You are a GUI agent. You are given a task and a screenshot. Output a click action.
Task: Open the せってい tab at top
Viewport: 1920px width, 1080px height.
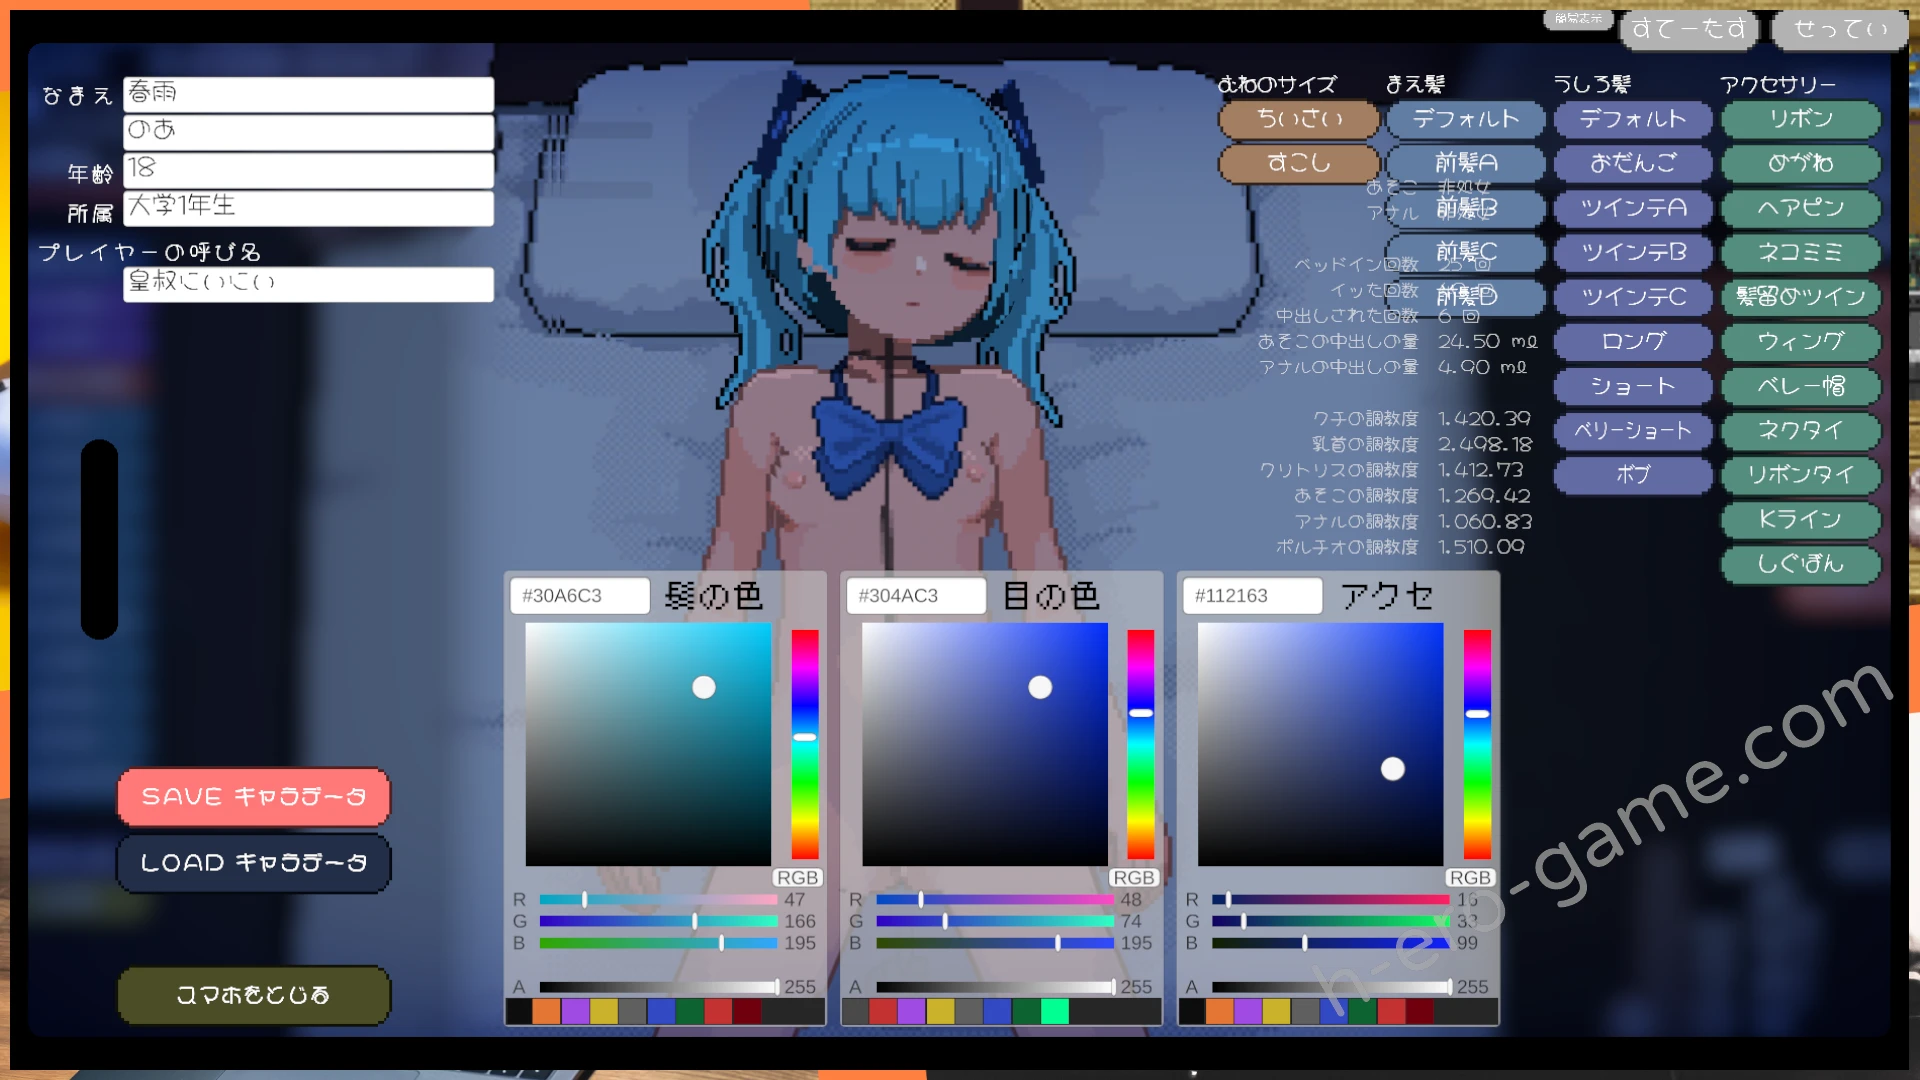click(x=1840, y=29)
